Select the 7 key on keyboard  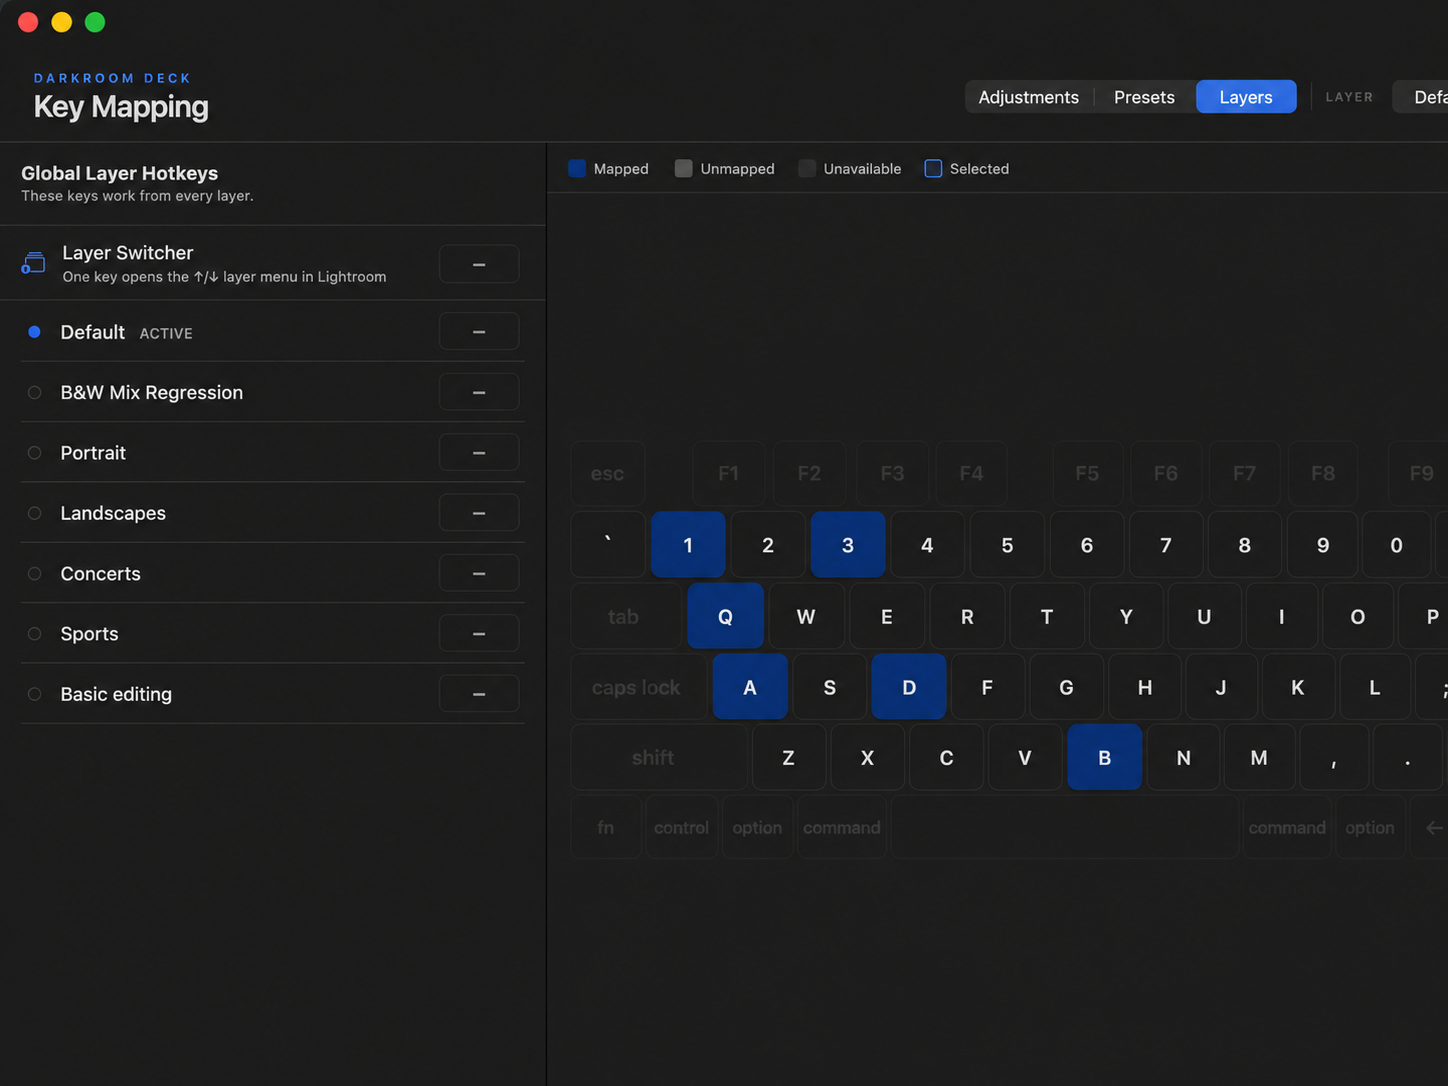[x=1166, y=545]
